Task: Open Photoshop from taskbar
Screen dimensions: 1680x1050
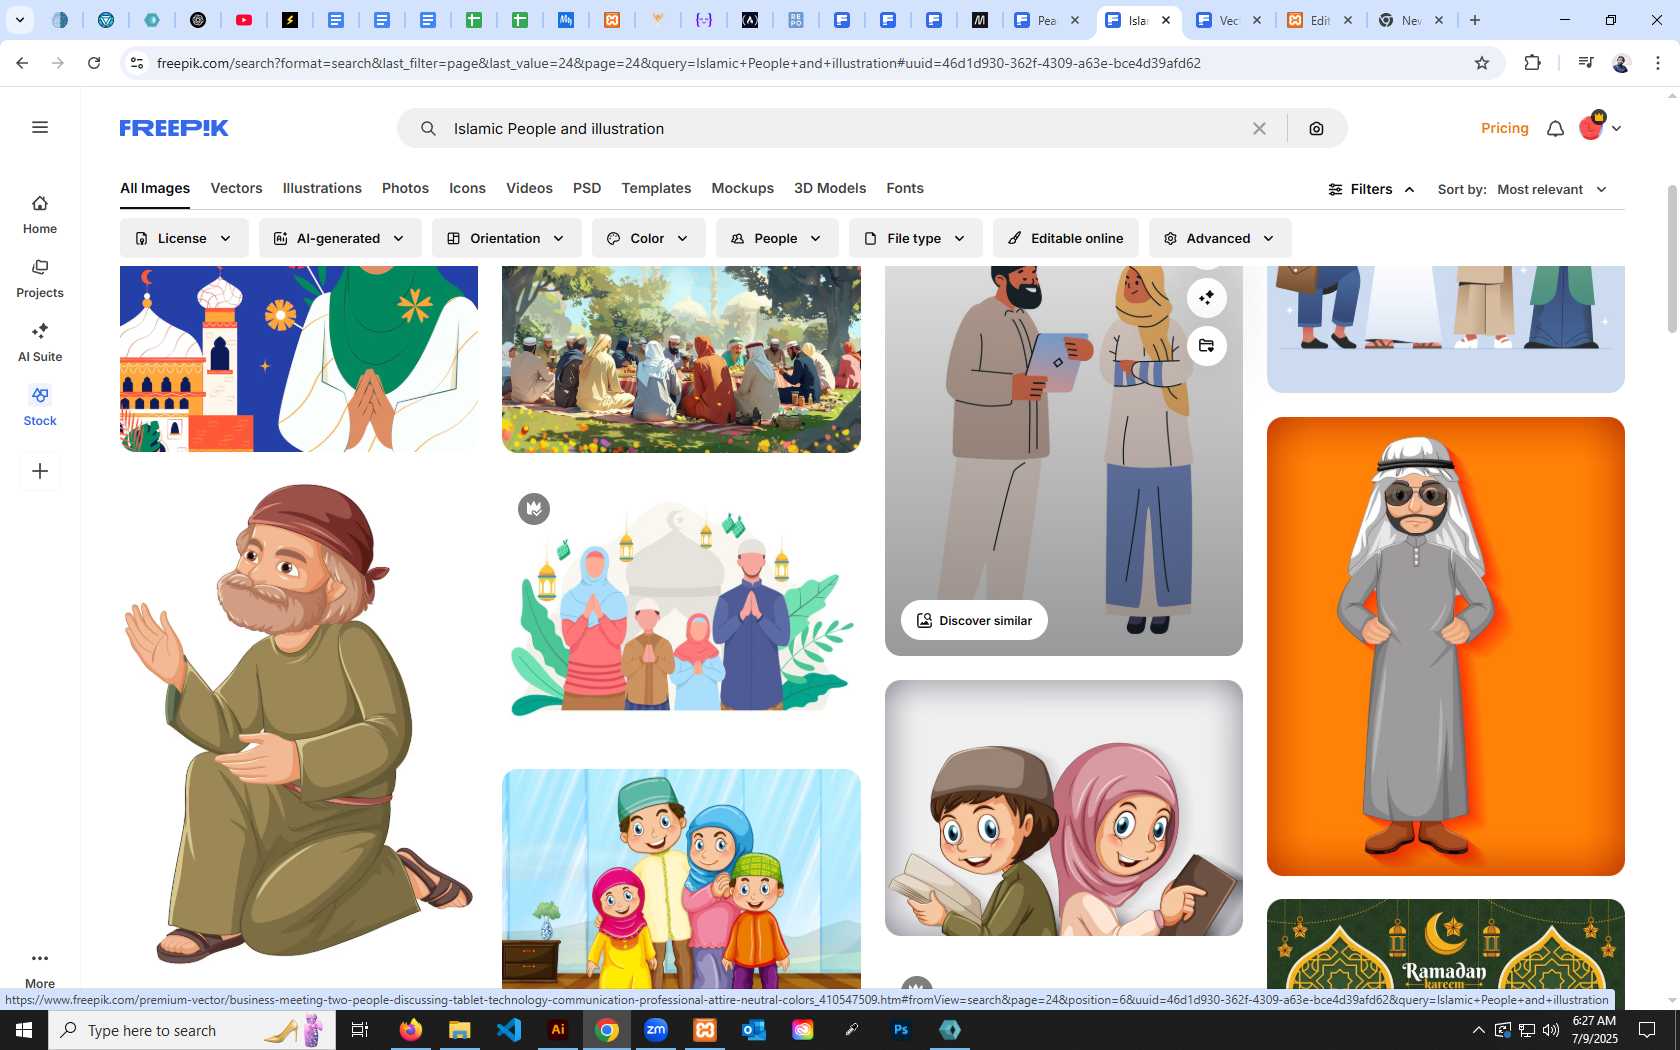Action: pos(901,1030)
